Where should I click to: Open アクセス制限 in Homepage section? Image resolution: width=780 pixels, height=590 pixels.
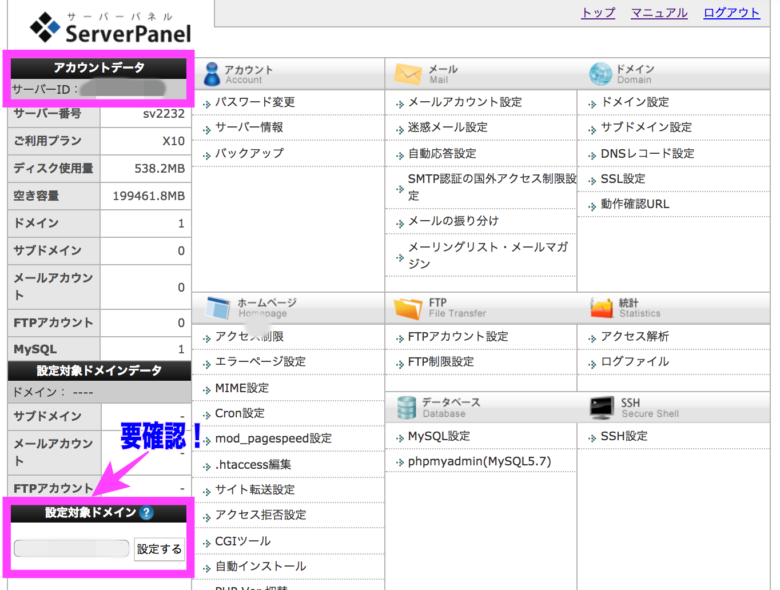249,336
